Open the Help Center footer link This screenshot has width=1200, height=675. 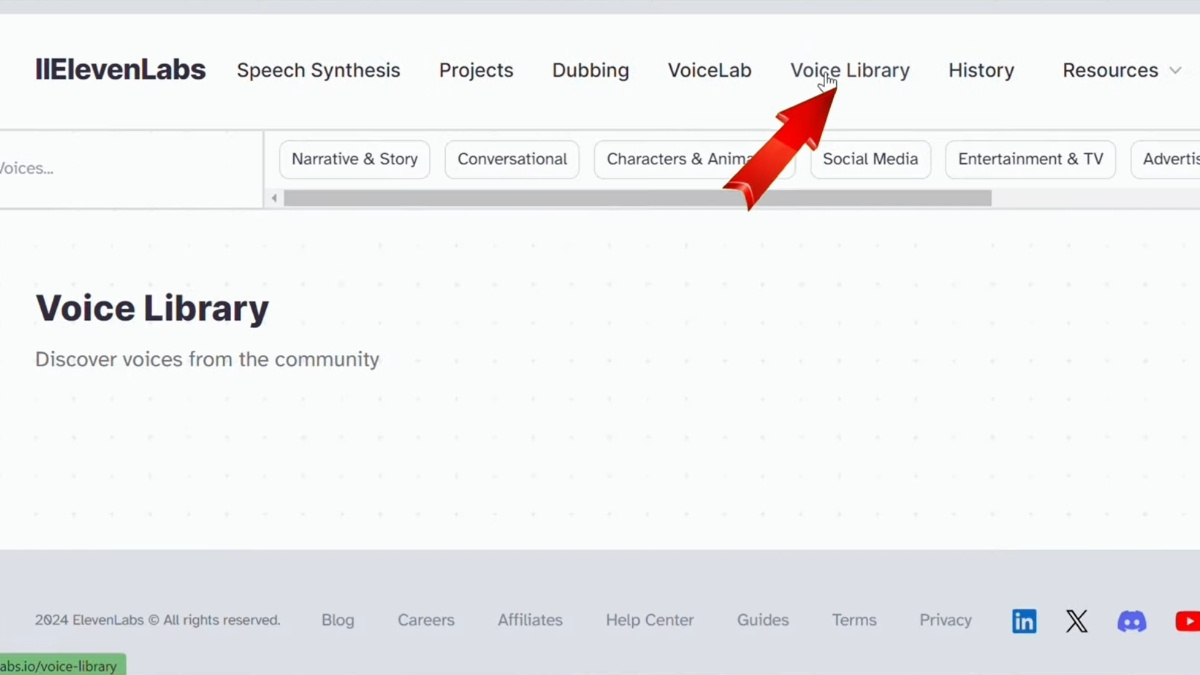point(649,620)
